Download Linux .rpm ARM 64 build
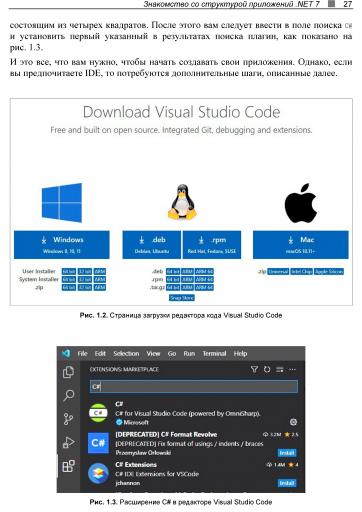Viewport: 362px width, 512px height. pos(204,279)
